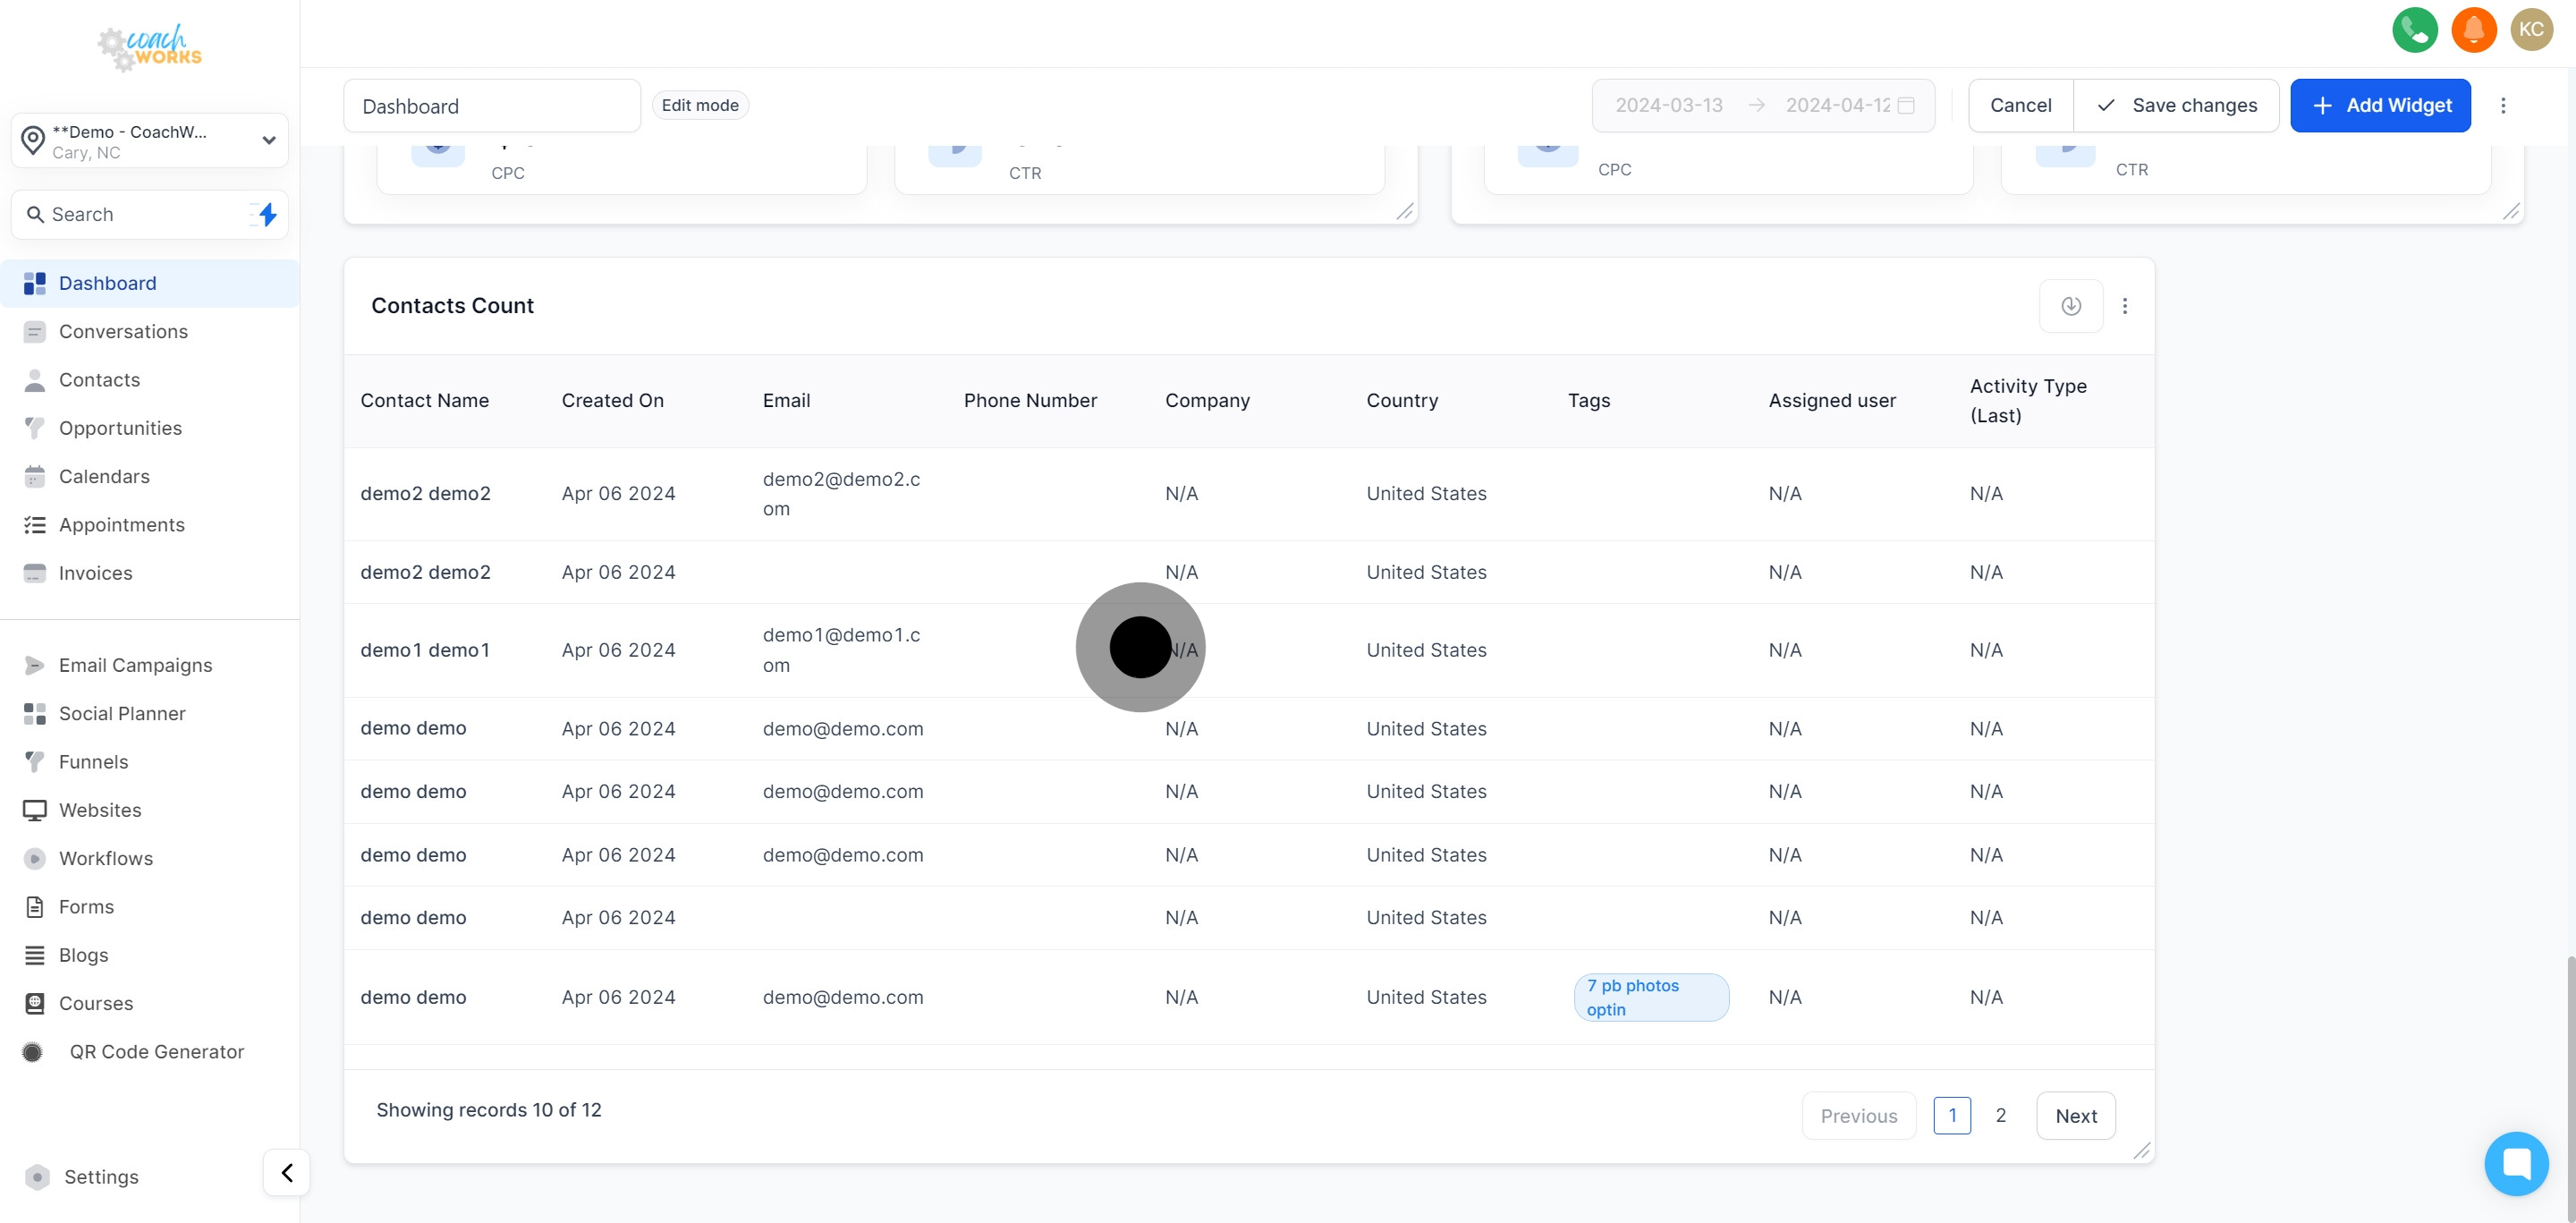
Task: Click the 7 pb photos optin tag
Action: pyautogui.click(x=1650, y=997)
